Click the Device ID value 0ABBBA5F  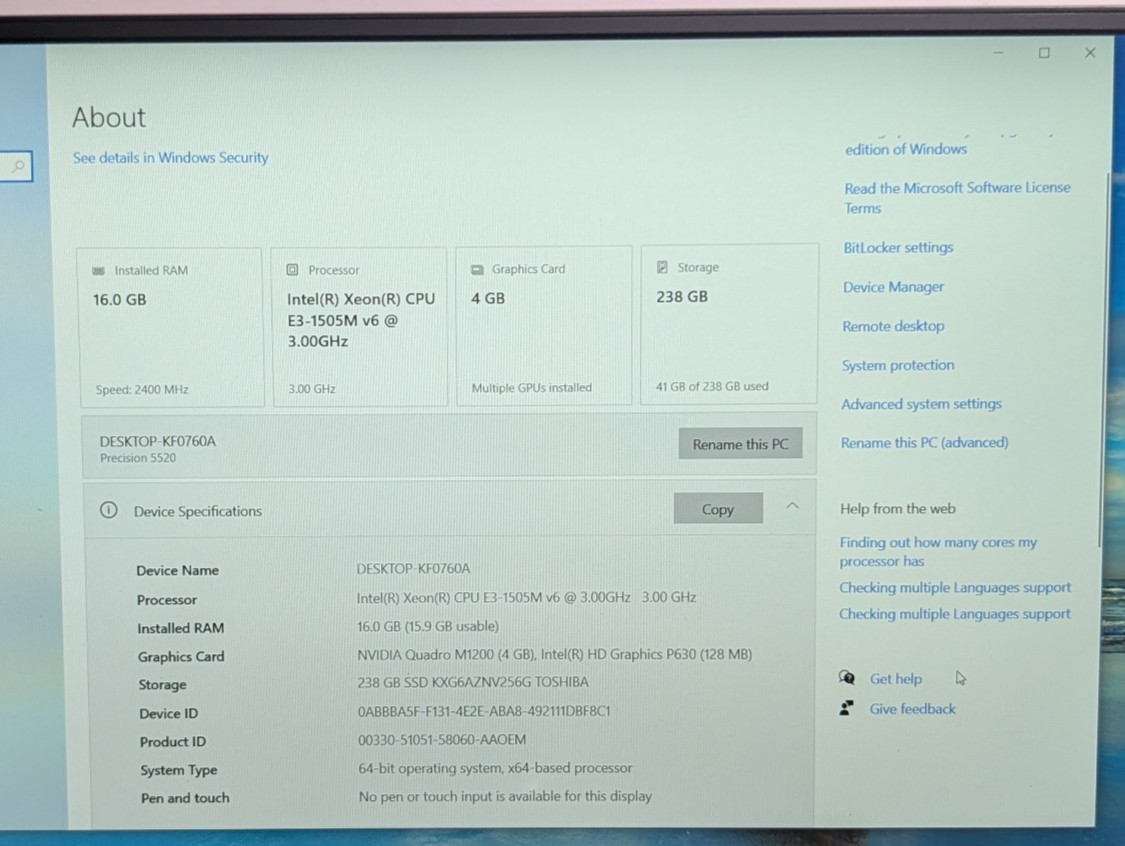[484, 711]
